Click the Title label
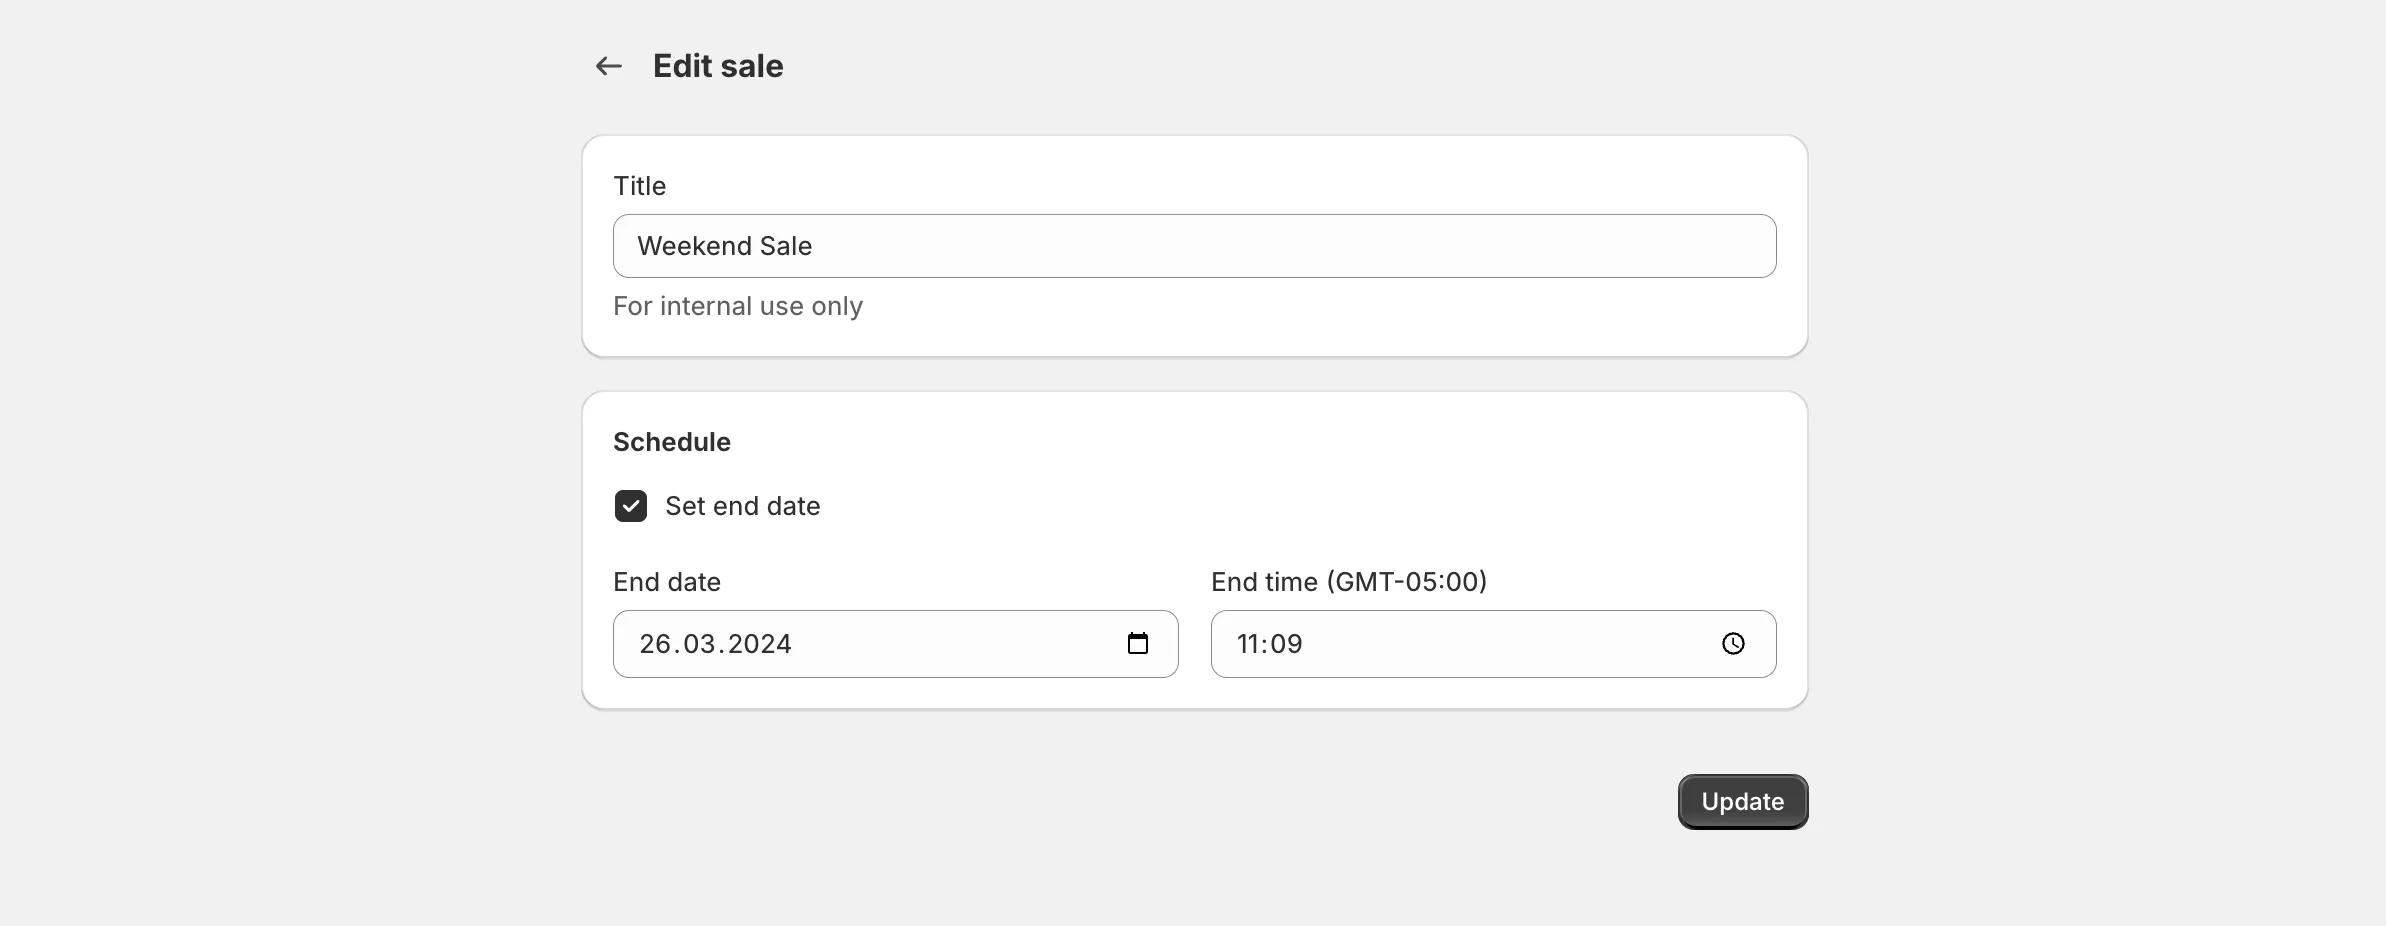The height and width of the screenshot is (926, 2386). pos(639,186)
